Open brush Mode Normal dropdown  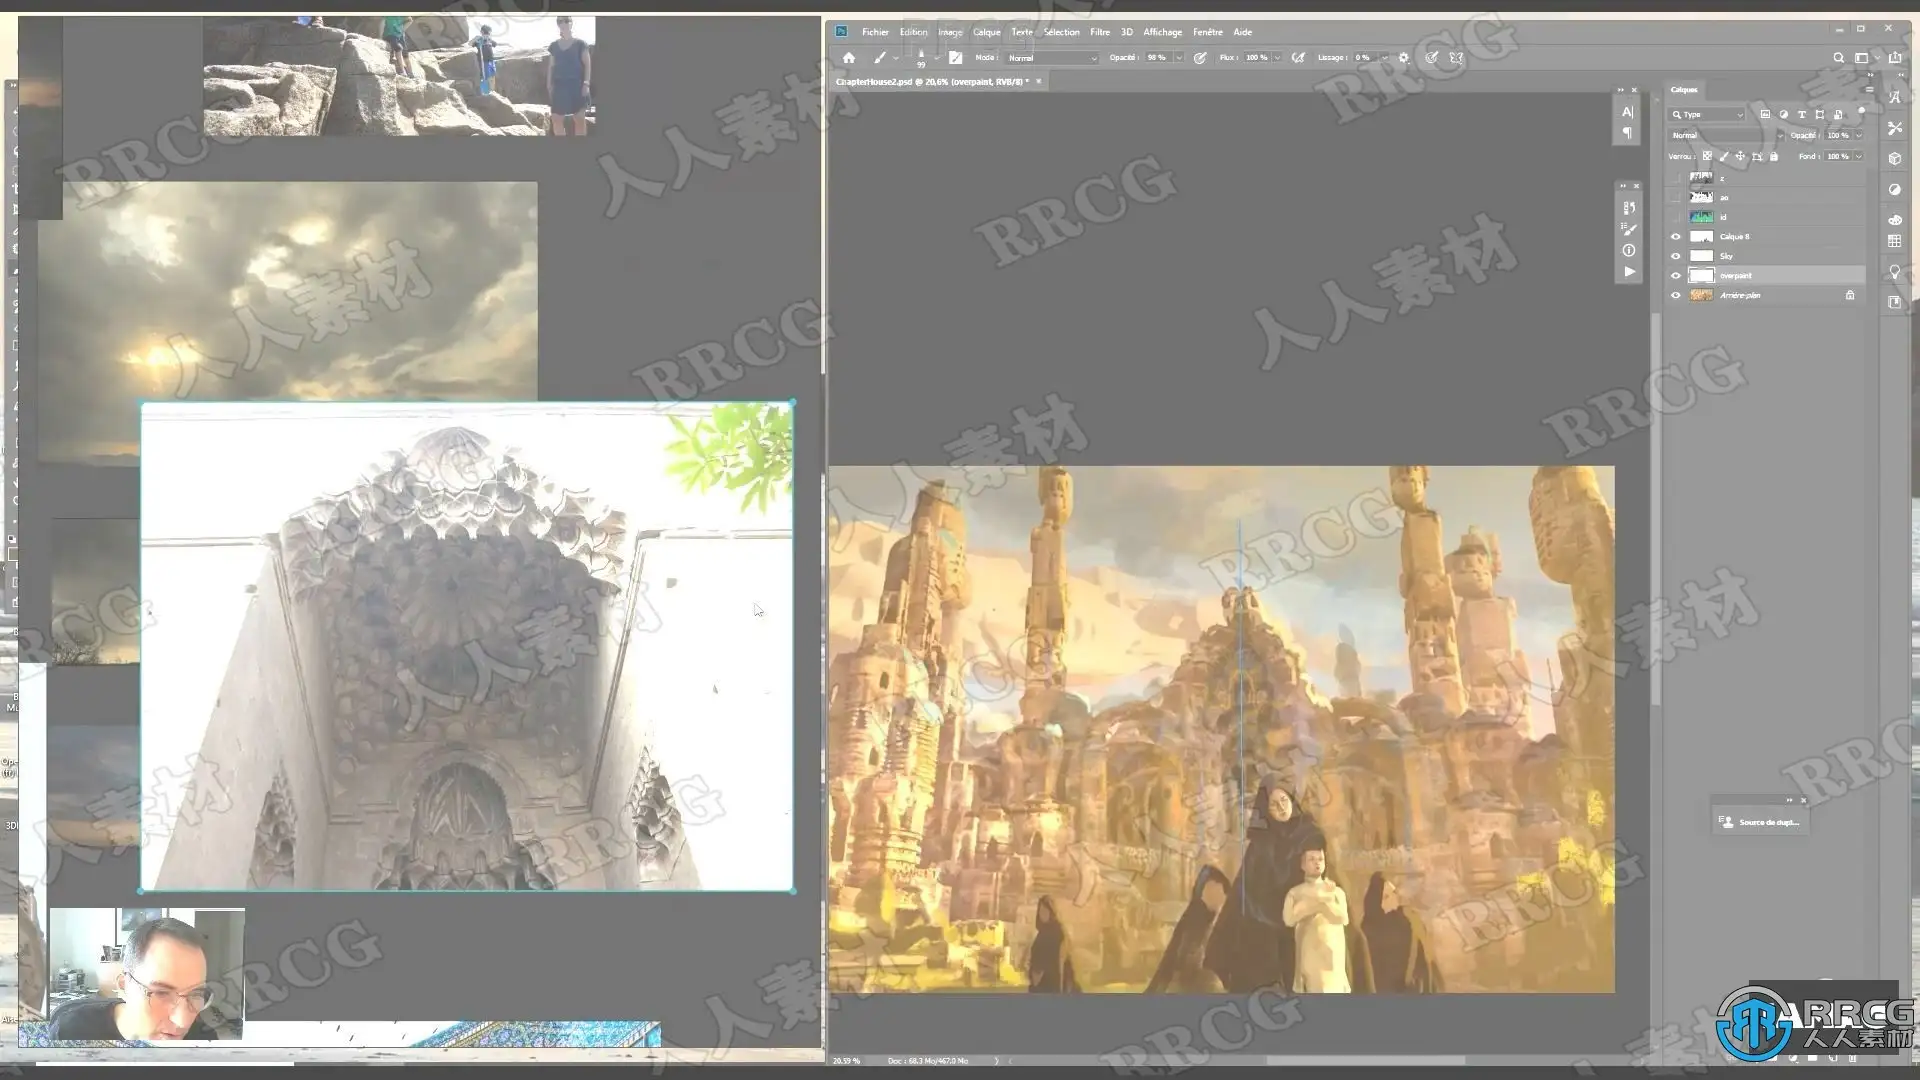(1051, 58)
